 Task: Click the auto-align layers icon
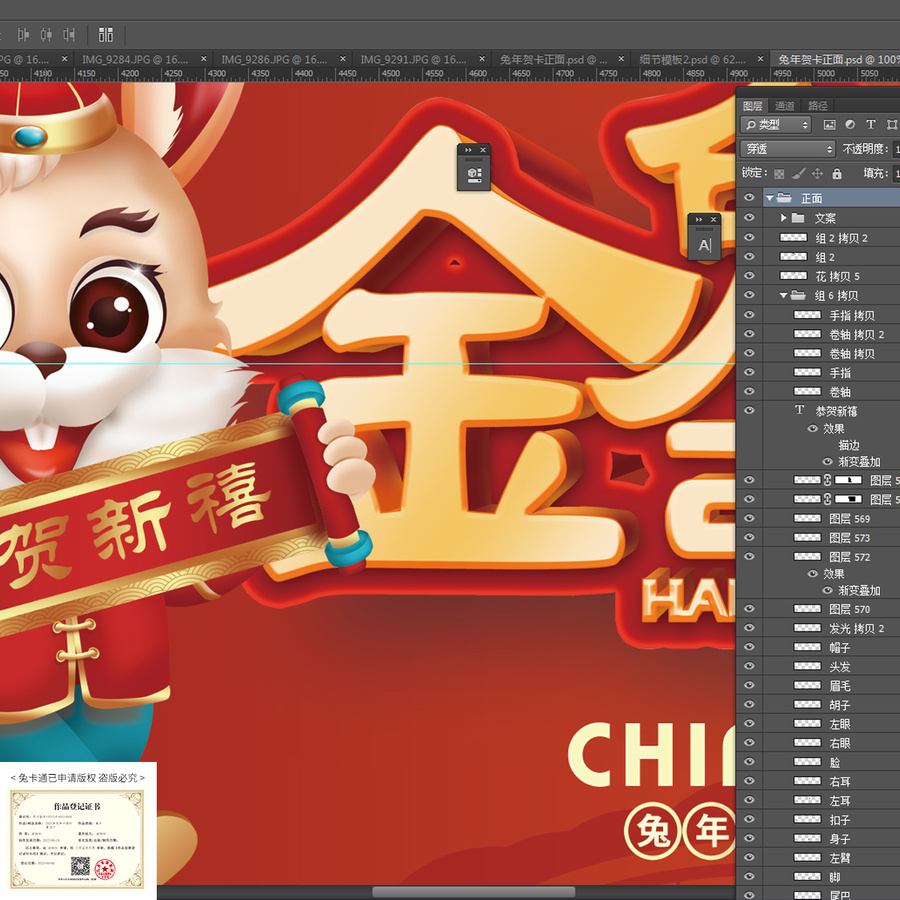pyautogui.click(x=106, y=35)
